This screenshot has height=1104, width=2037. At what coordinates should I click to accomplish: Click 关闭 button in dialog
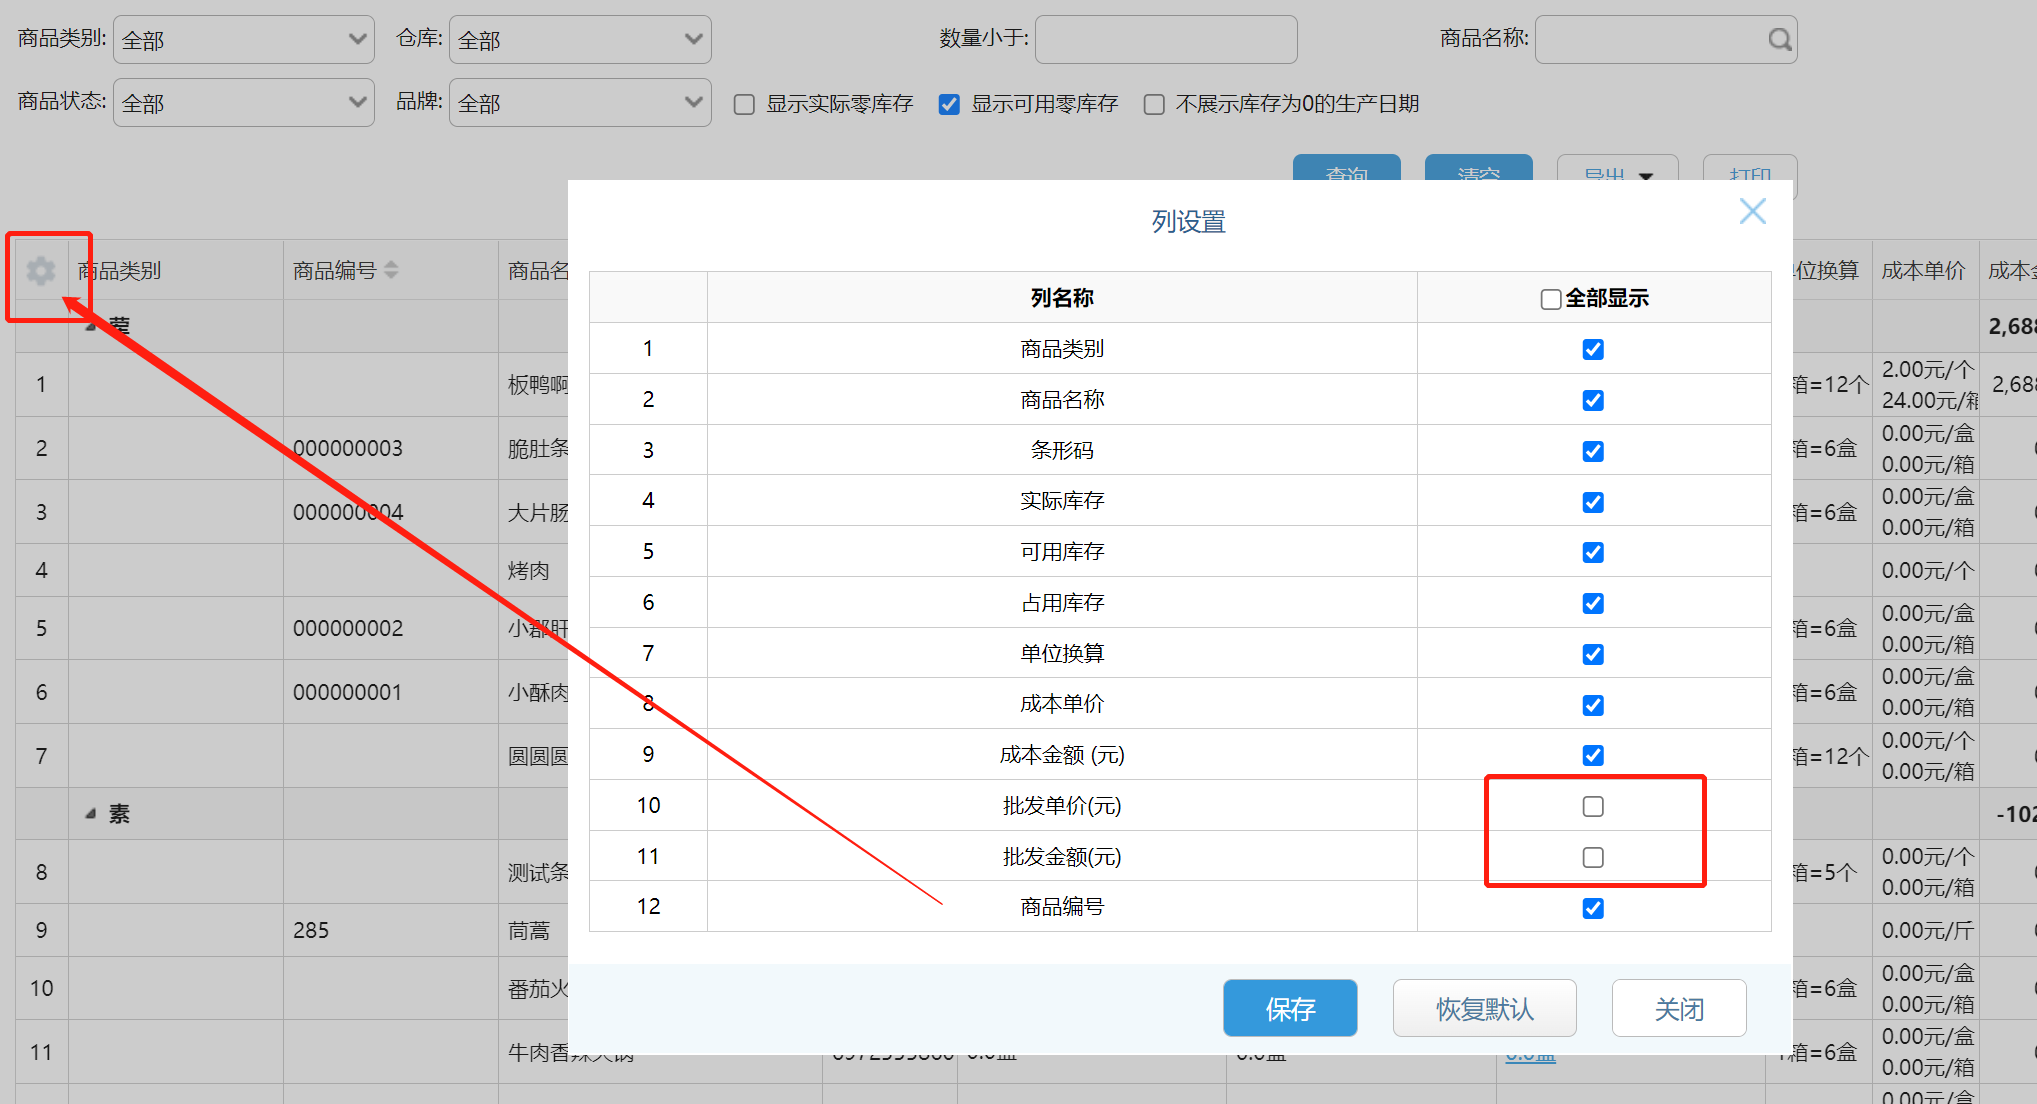pos(1679,1008)
